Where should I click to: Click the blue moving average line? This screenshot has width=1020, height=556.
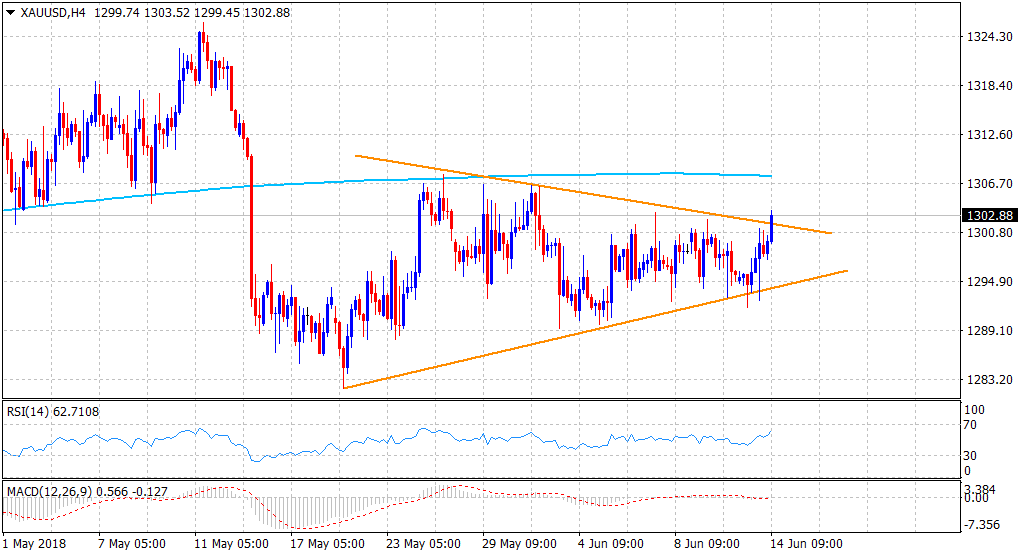tap(300, 184)
